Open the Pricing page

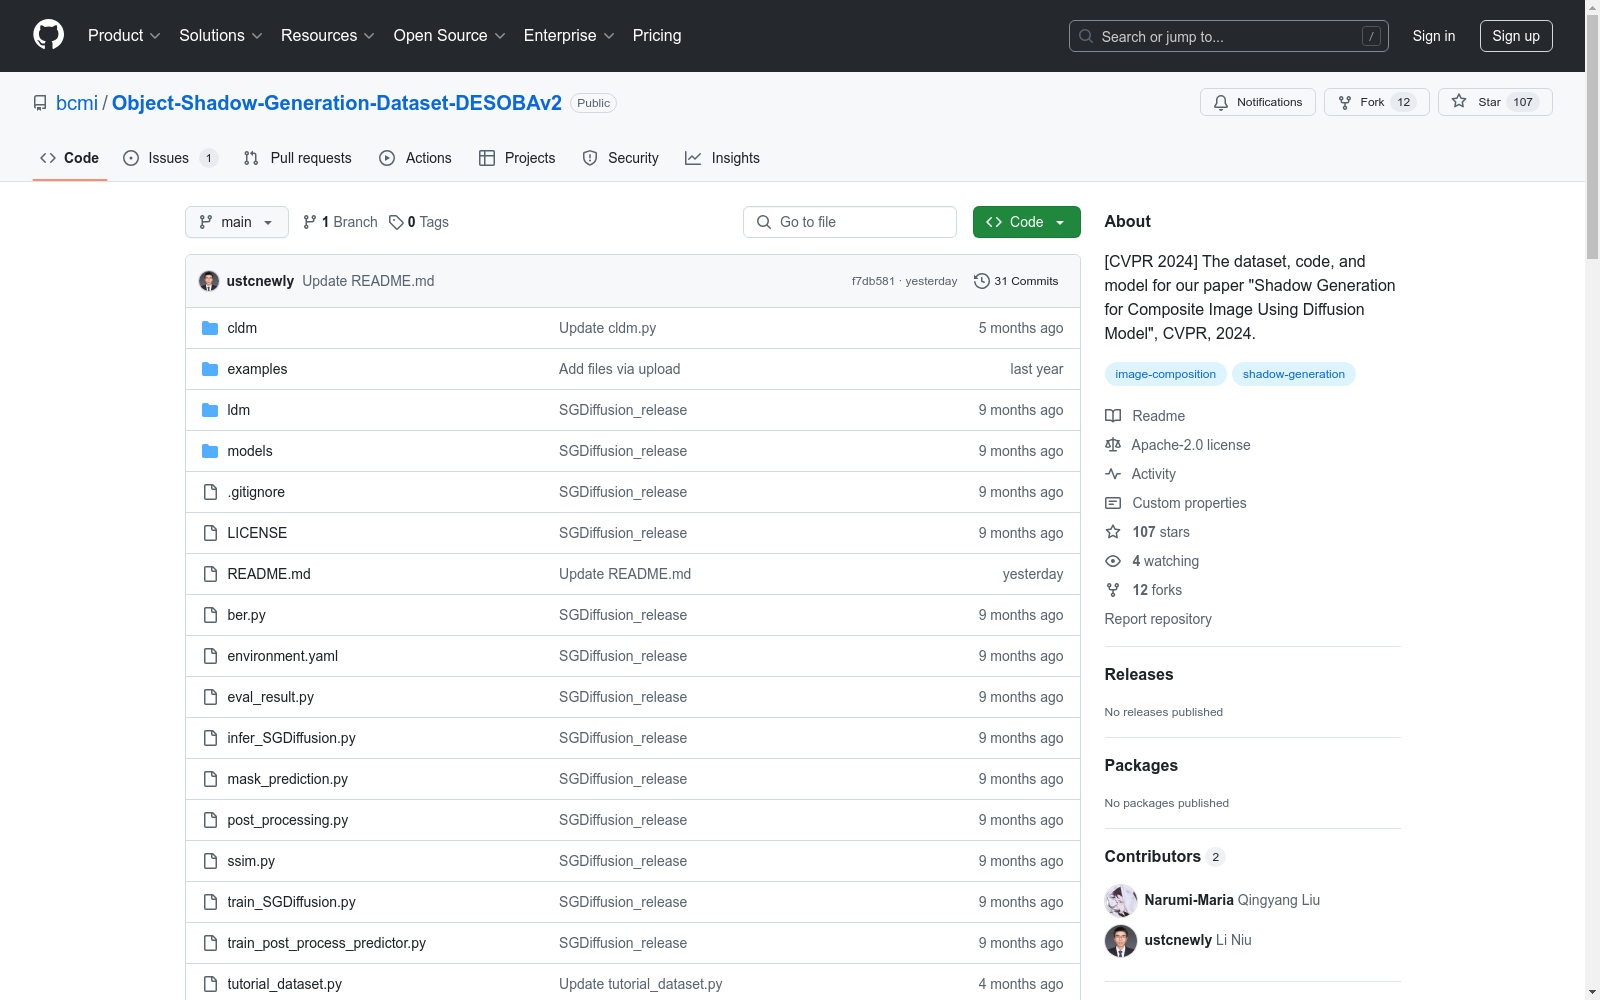[657, 35]
